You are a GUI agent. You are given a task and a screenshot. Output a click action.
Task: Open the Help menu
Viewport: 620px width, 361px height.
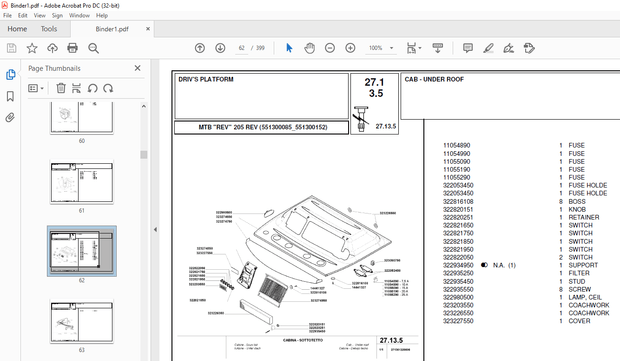102,15
